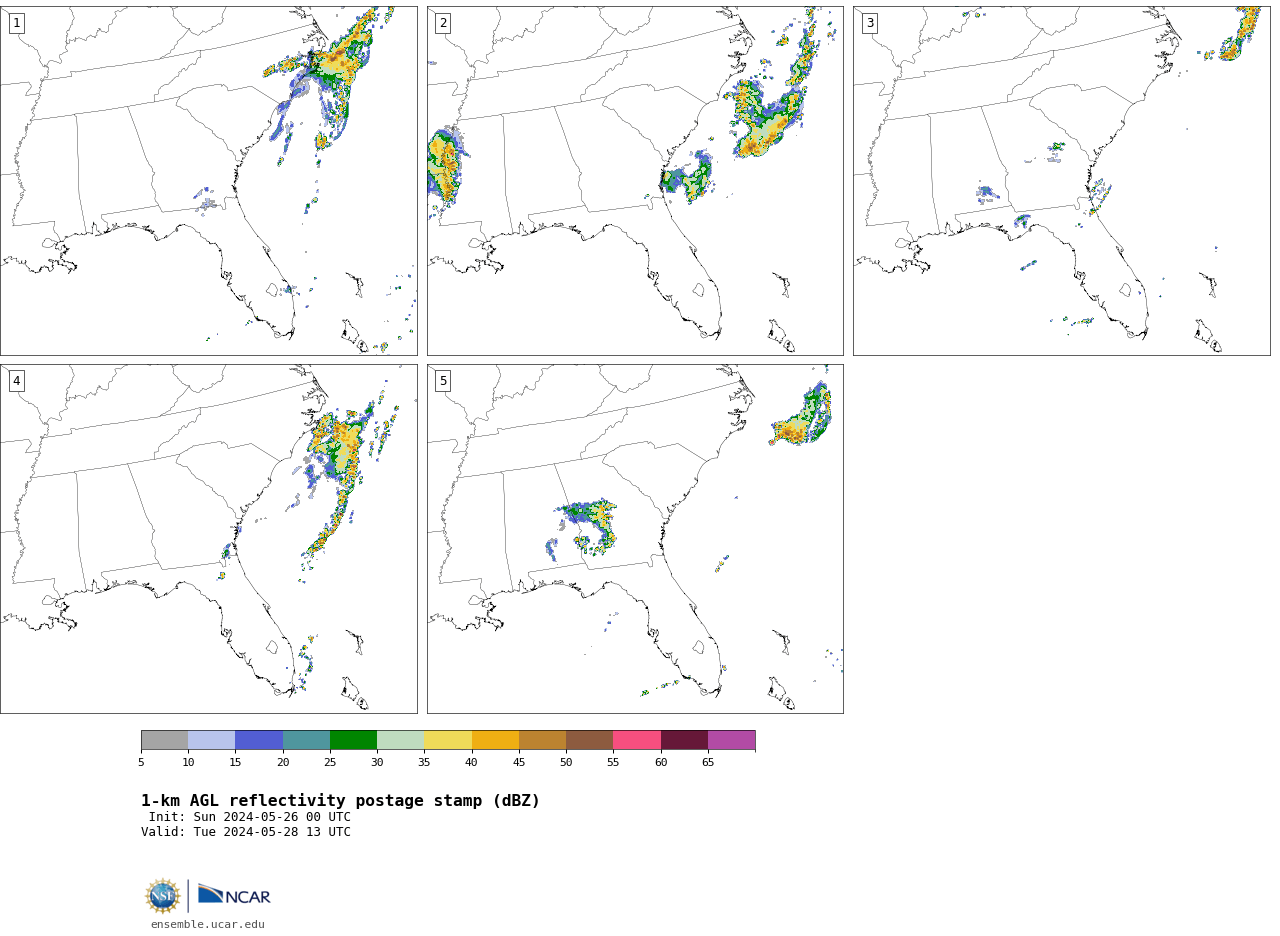The height and width of the screenshot is (936, 1280).
Task: Open ensemble member 2 reflectivity map
Action: click(635, 181)
